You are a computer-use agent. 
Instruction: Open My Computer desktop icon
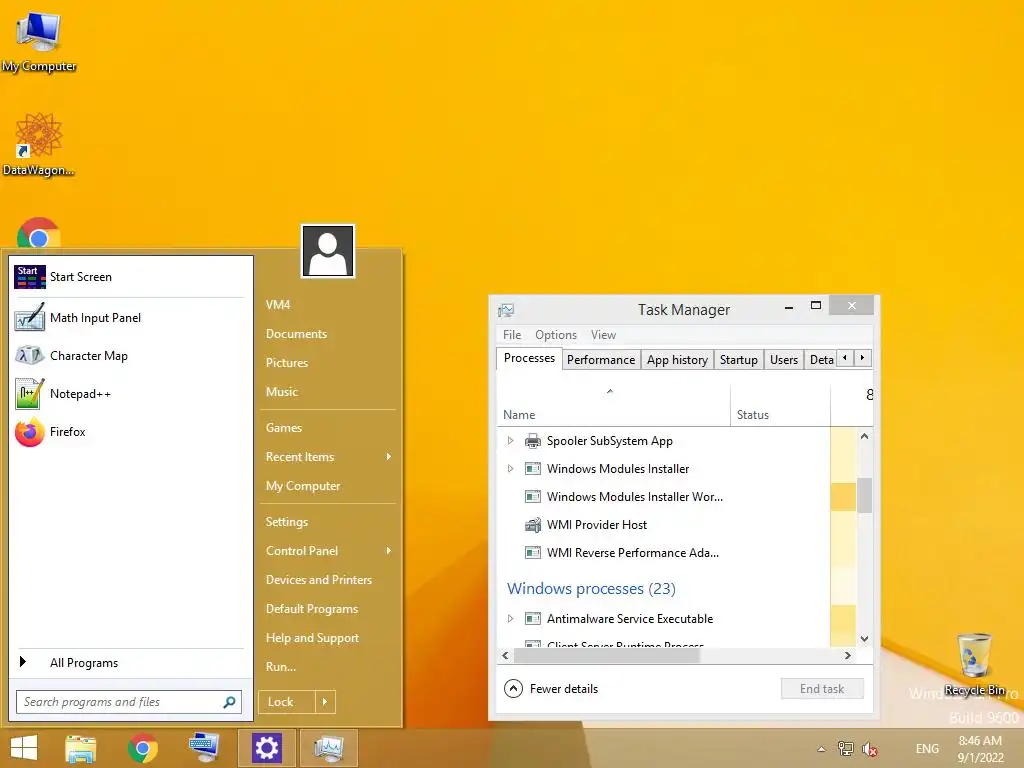[x=39, y=40]
